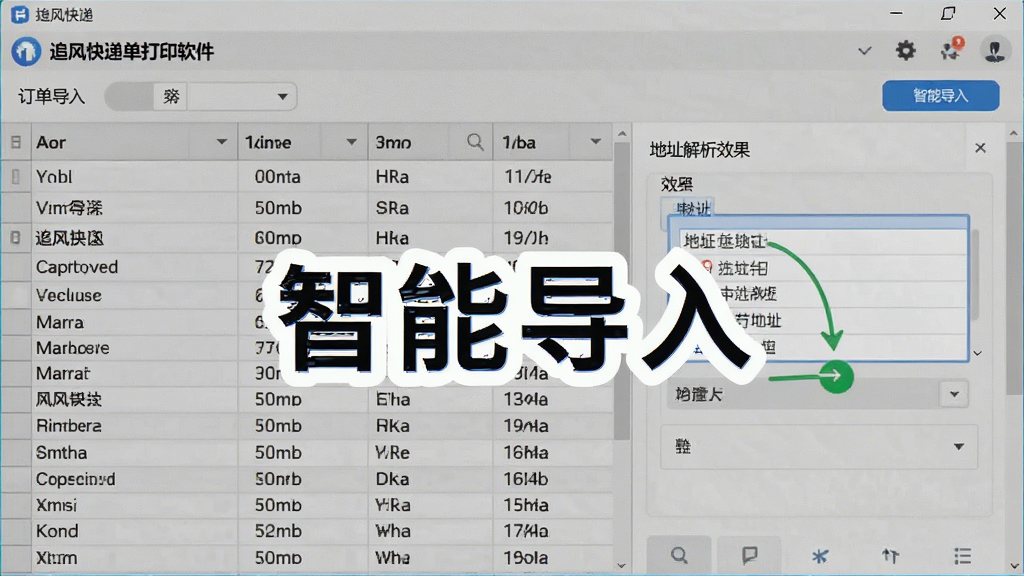1024x576 pixels.
Task: Click the list view icon in bottom toolbar
Action: point(962,556)
